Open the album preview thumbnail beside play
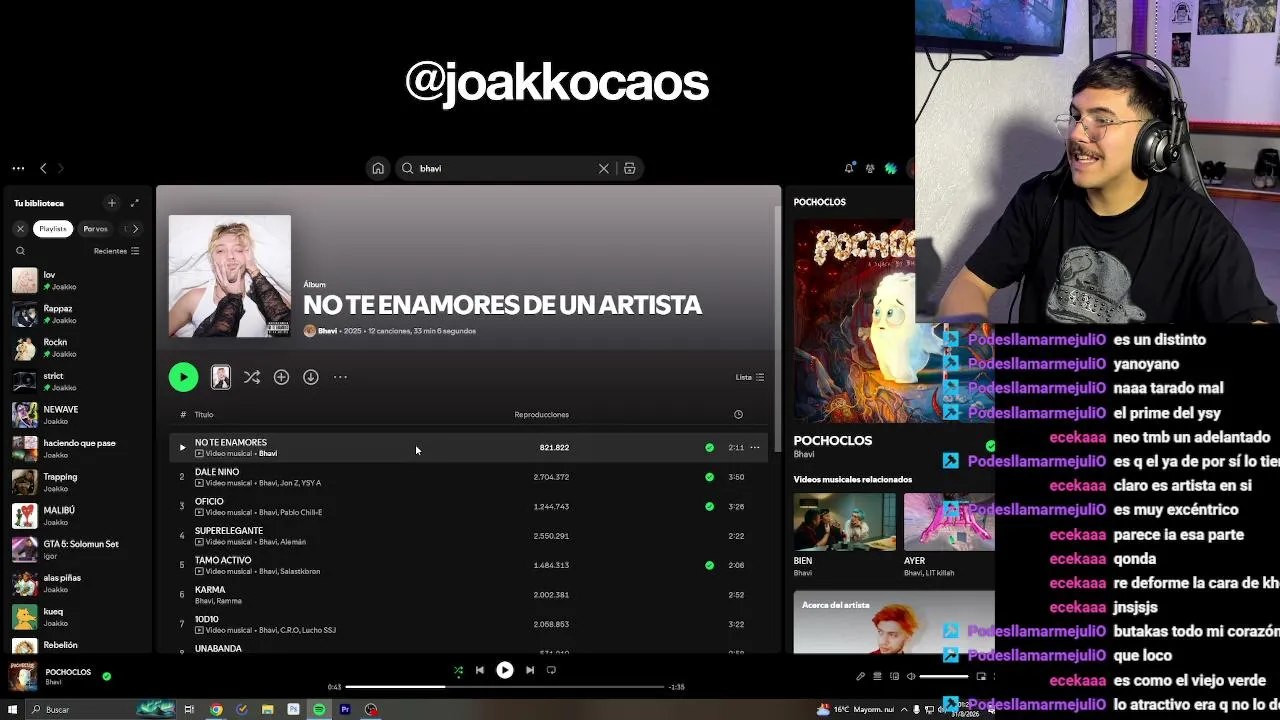This screenshot has width=1280, height=720. (x=221, y=377)
